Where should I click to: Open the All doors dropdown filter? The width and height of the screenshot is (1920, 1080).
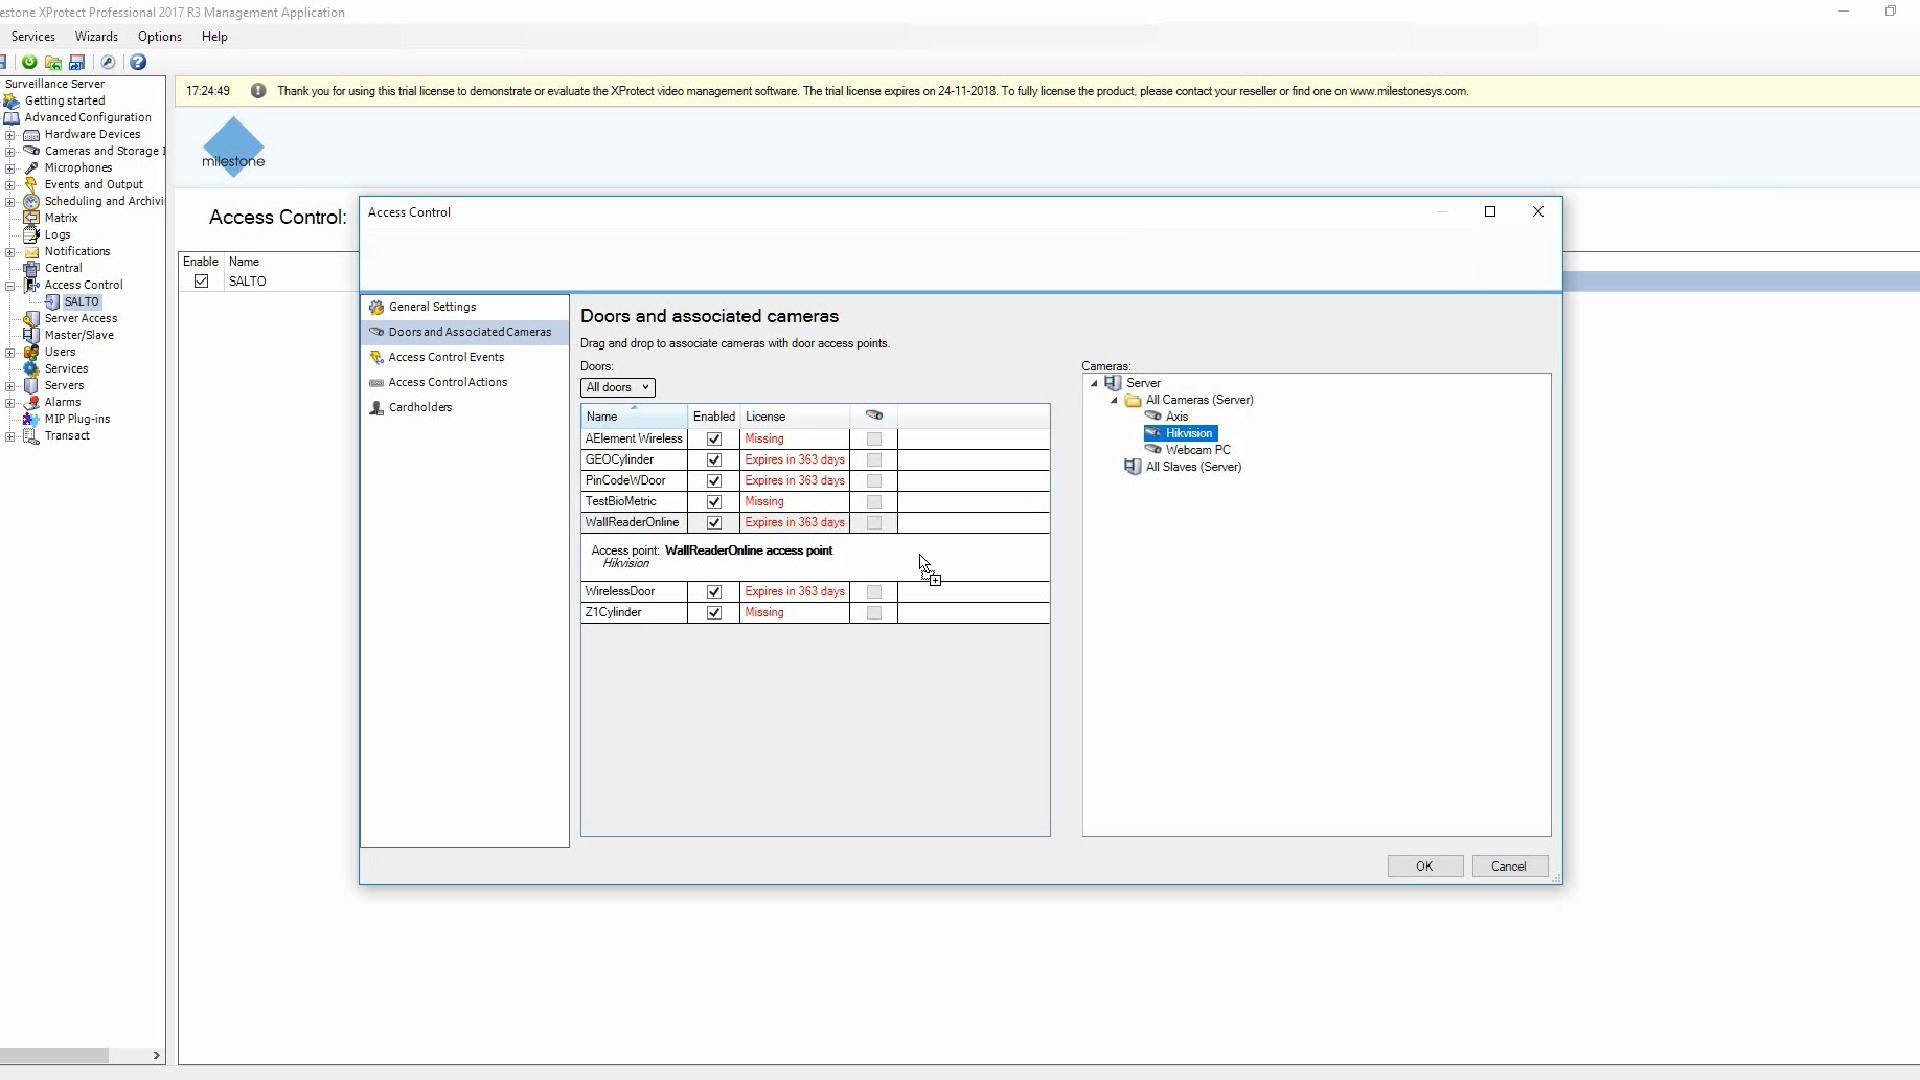618,388
